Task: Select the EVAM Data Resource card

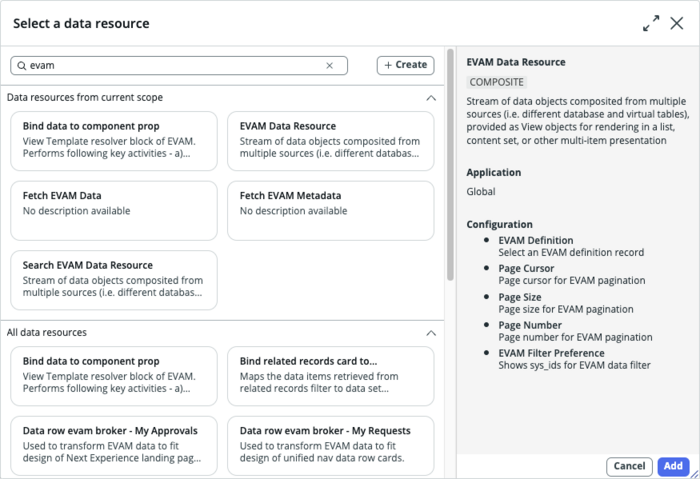Action: click(x=331, y=141)
